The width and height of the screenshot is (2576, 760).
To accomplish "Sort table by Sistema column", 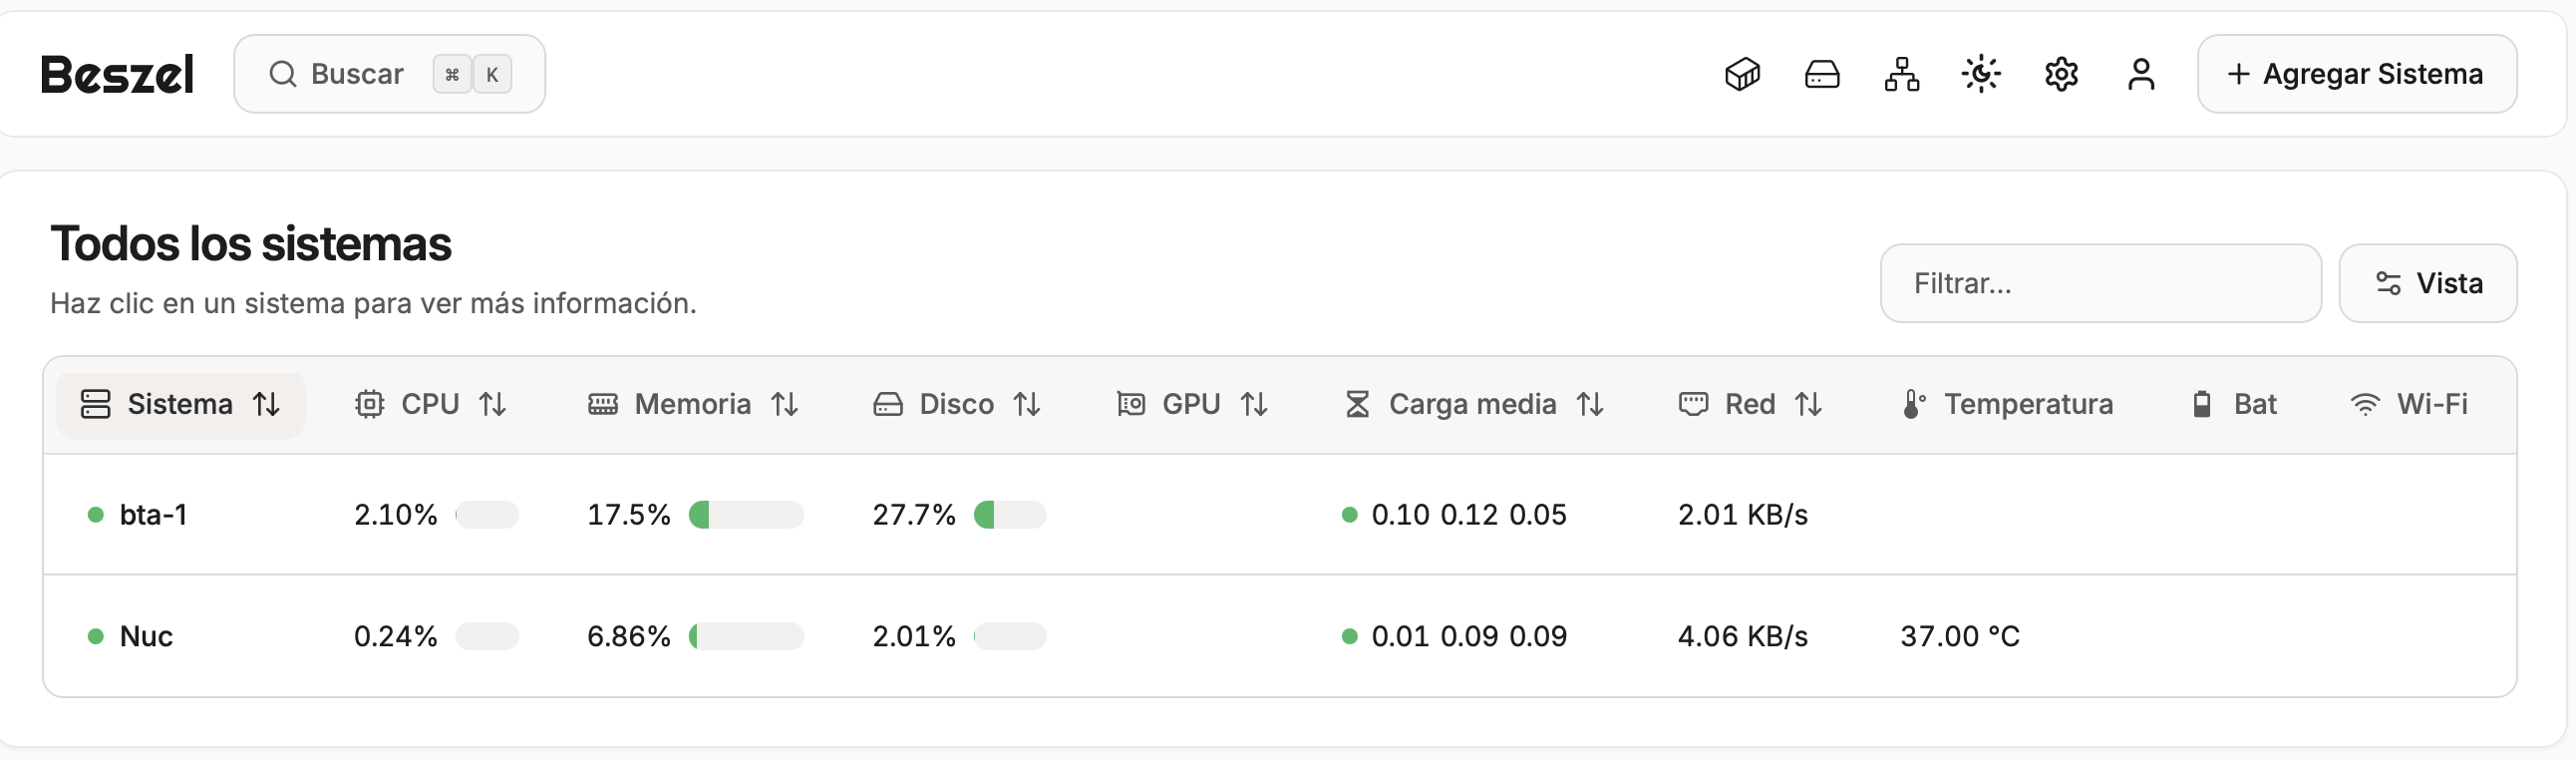I will click(x=181, y=405).
